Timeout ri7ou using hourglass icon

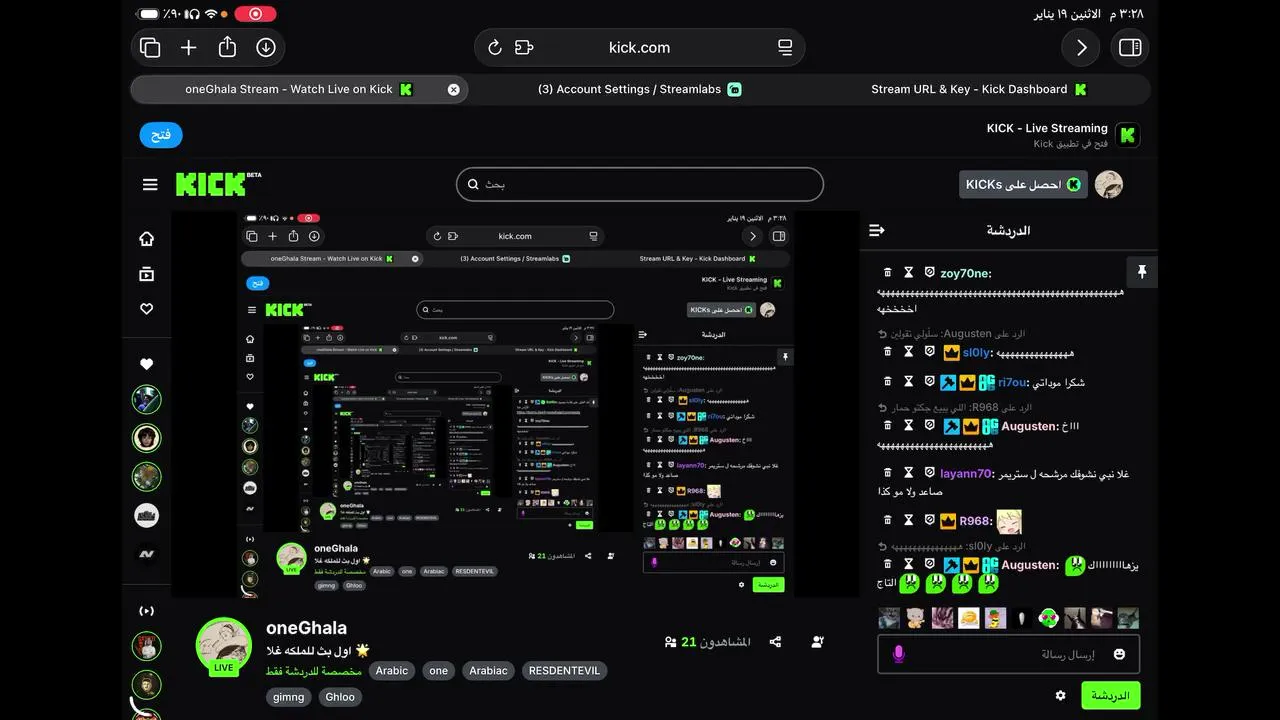pos(909,382)
